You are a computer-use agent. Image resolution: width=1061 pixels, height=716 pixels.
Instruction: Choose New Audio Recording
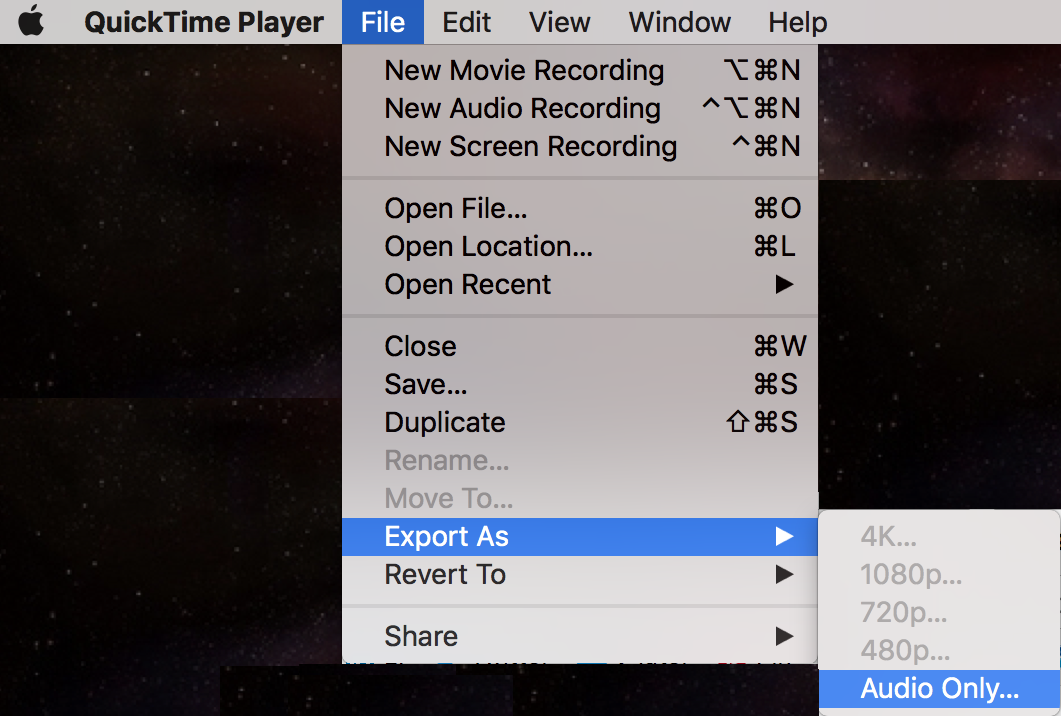coord(580,108)
